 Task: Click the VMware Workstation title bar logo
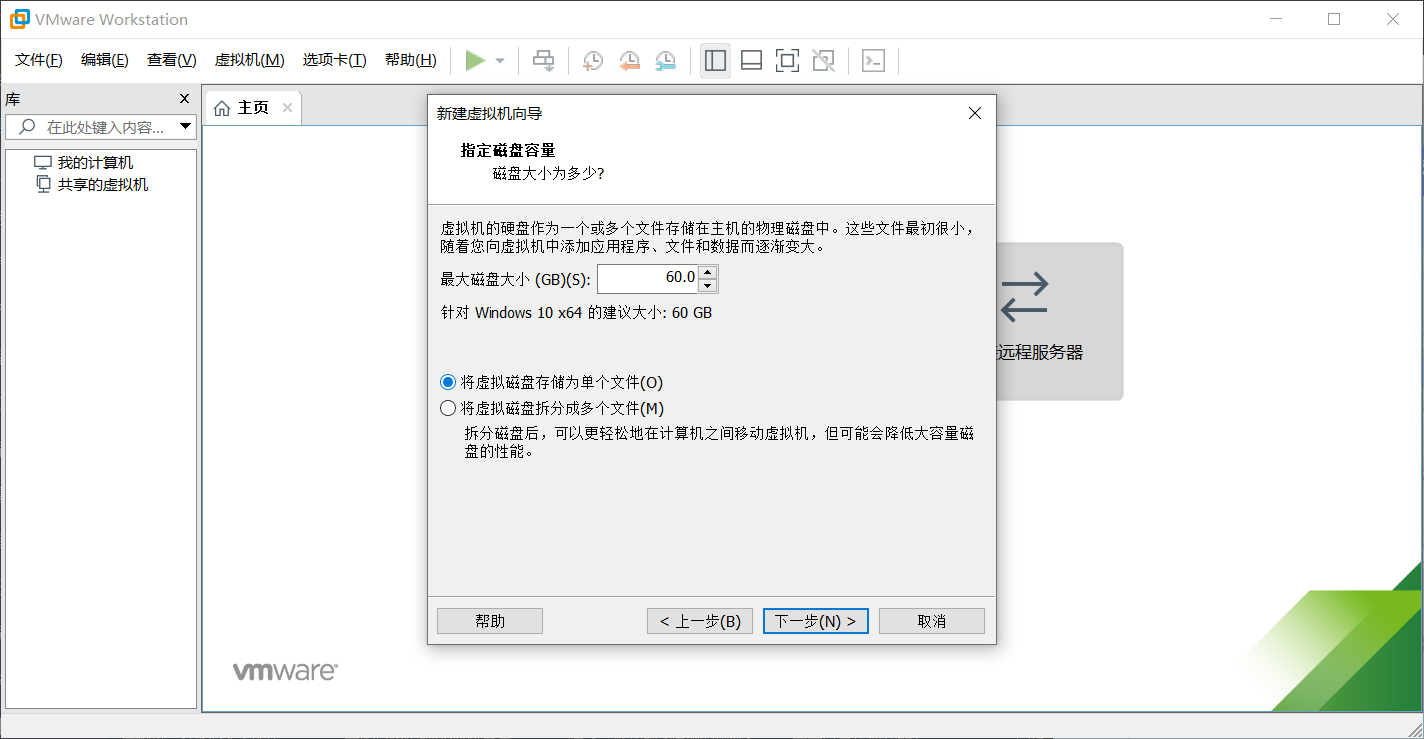[x=19, y=19]
